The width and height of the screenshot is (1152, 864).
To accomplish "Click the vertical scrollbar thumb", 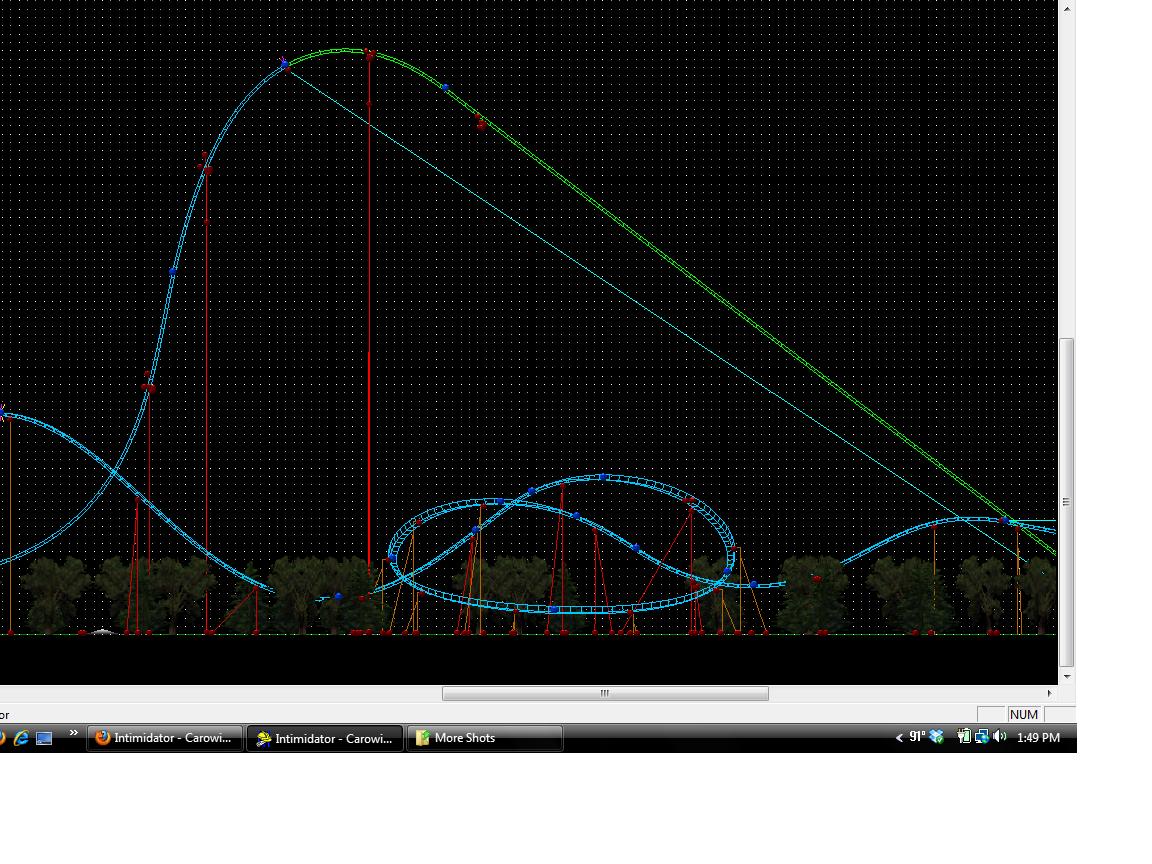I will pos(1067,503).
